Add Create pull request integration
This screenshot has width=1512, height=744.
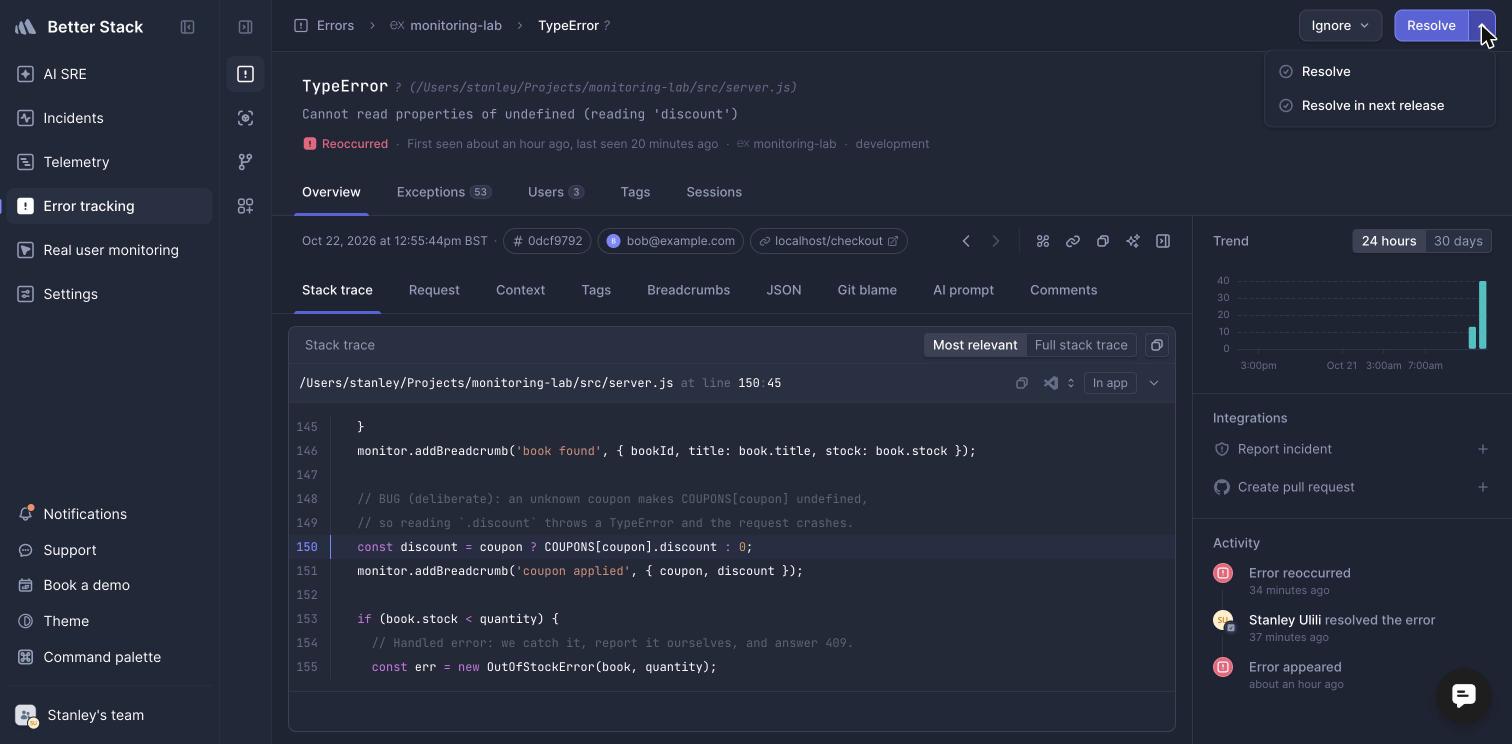pos(1483,487)
